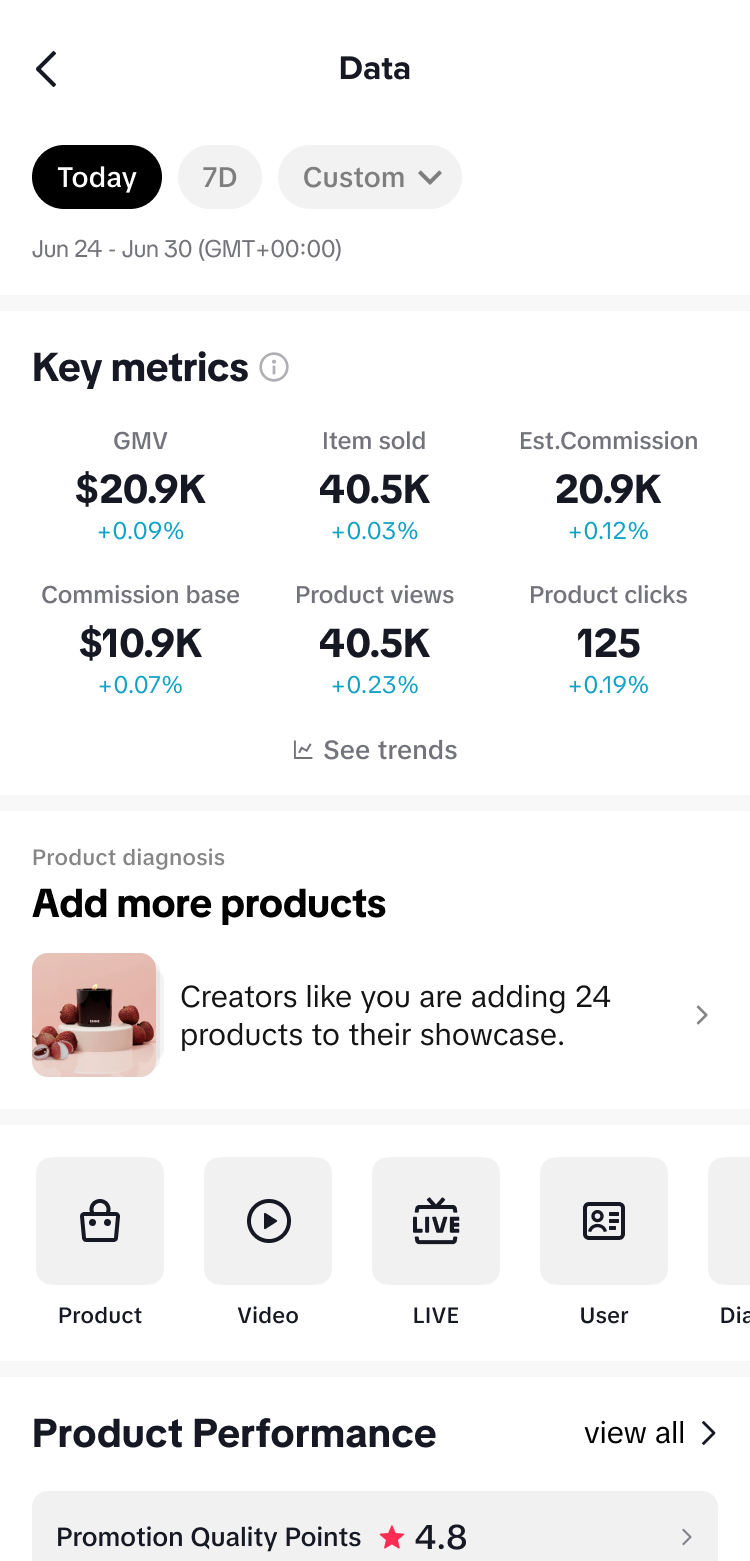The width and height of the screenshot is (750, 1561).
Task: Tap the candle product thumbnail
Action: [x=95, y=1015]
